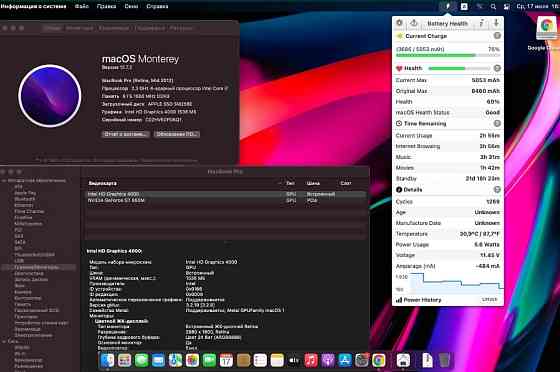Open Messages from the Dock
This screenshot has height=372, width=560.
pos(141,360)
